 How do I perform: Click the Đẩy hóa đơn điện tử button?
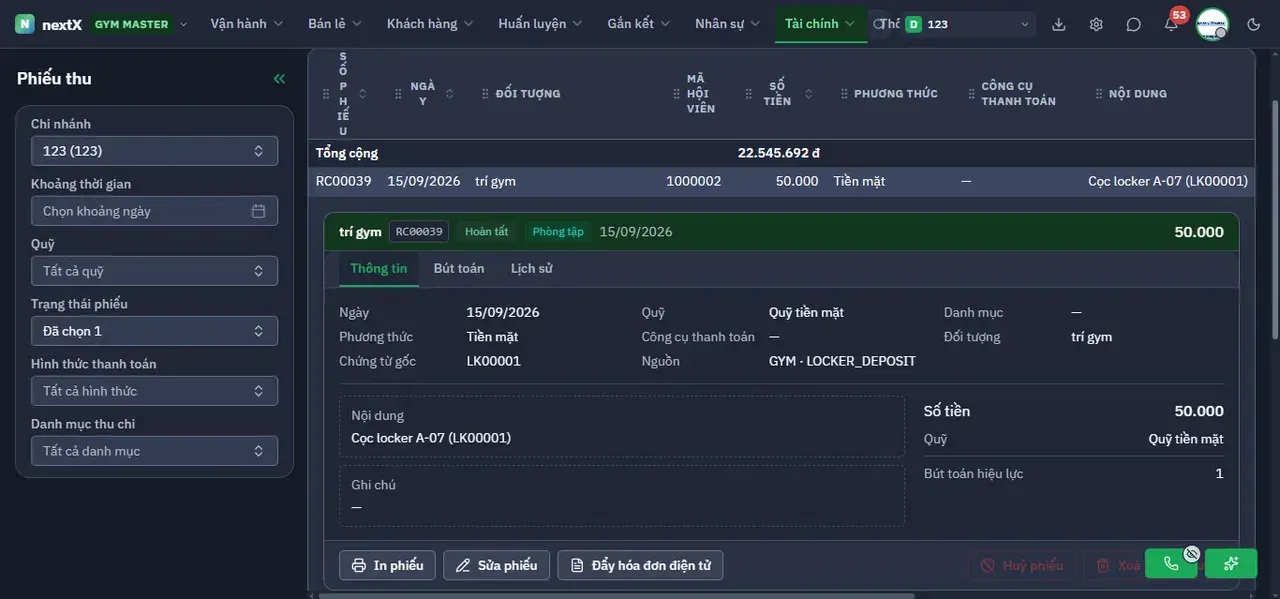pyautogui.click(x=640, y=565)
